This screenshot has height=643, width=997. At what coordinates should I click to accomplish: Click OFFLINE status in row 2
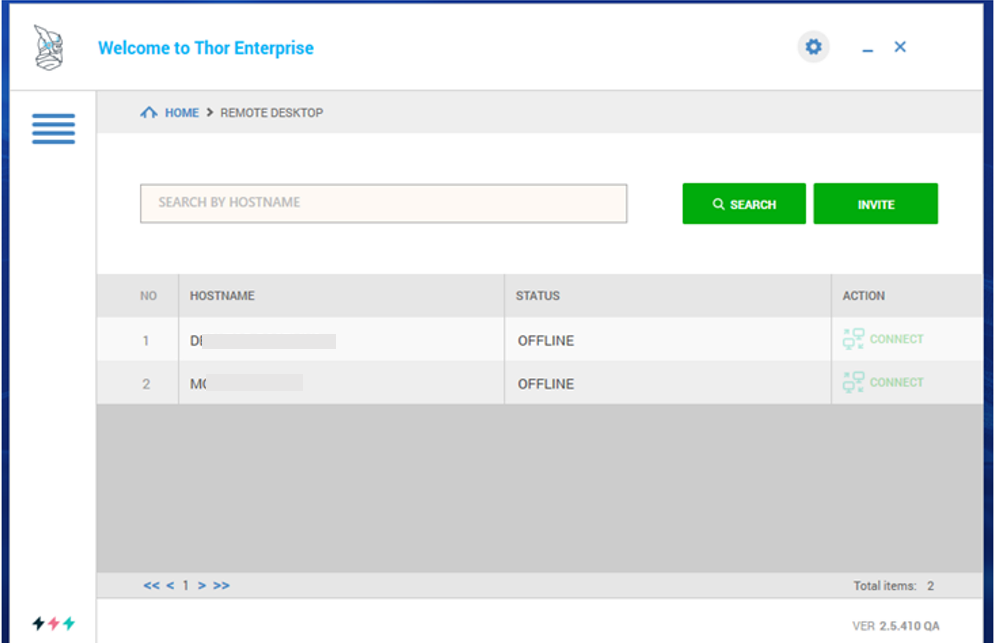click(x=546, y=384)
